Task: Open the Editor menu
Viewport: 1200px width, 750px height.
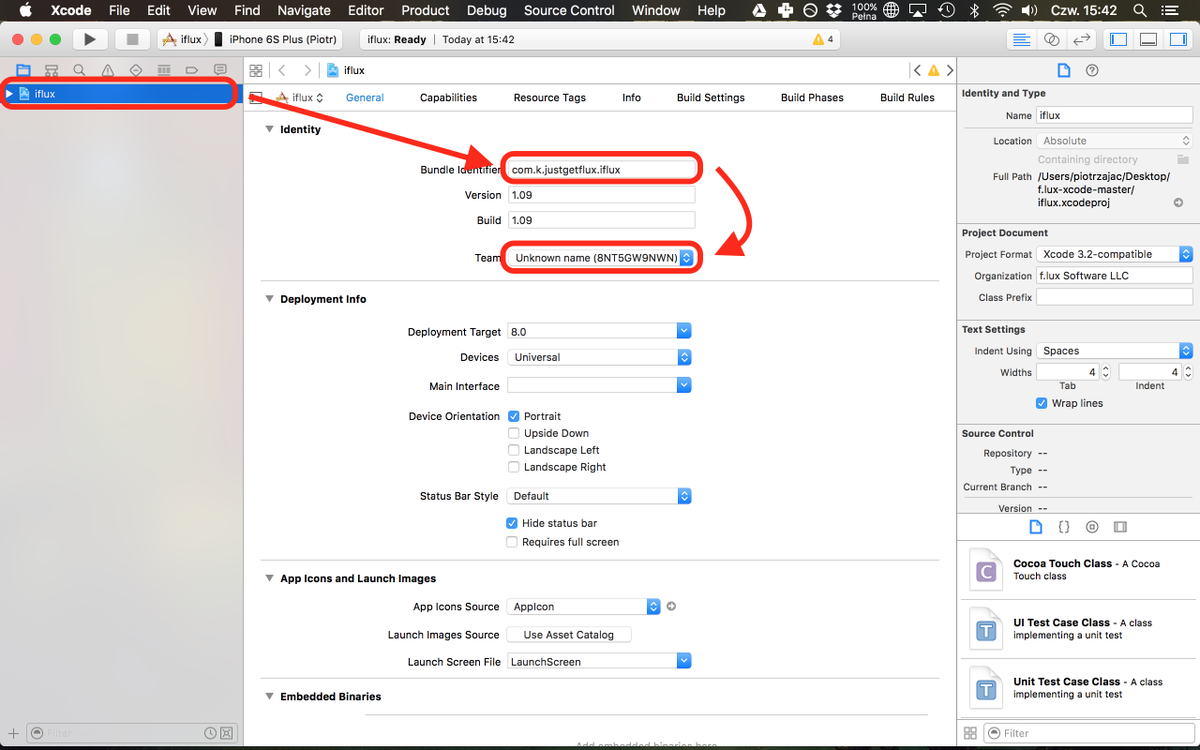Action: pyautogui.click(x=366, y=10)
